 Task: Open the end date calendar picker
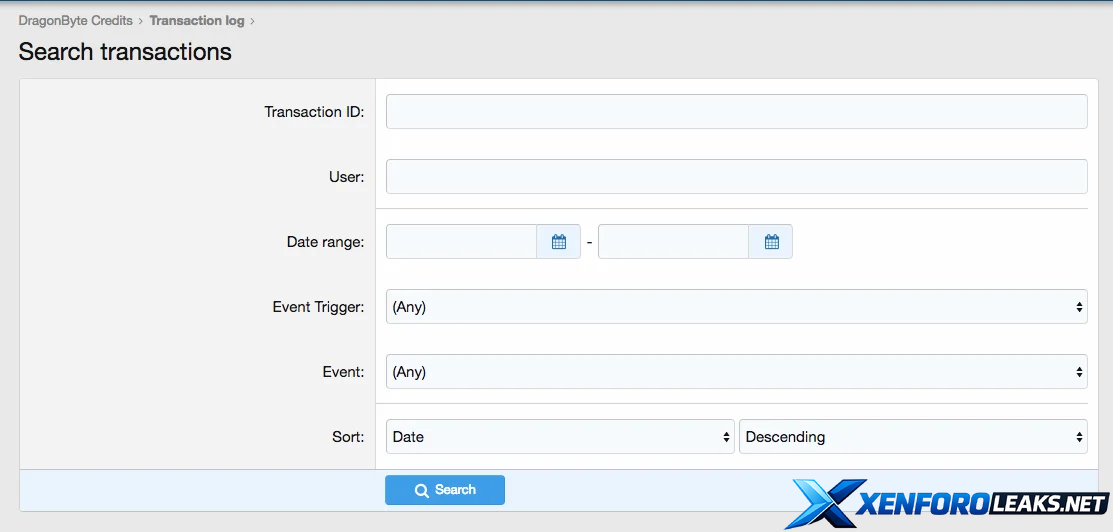[771, 242]
